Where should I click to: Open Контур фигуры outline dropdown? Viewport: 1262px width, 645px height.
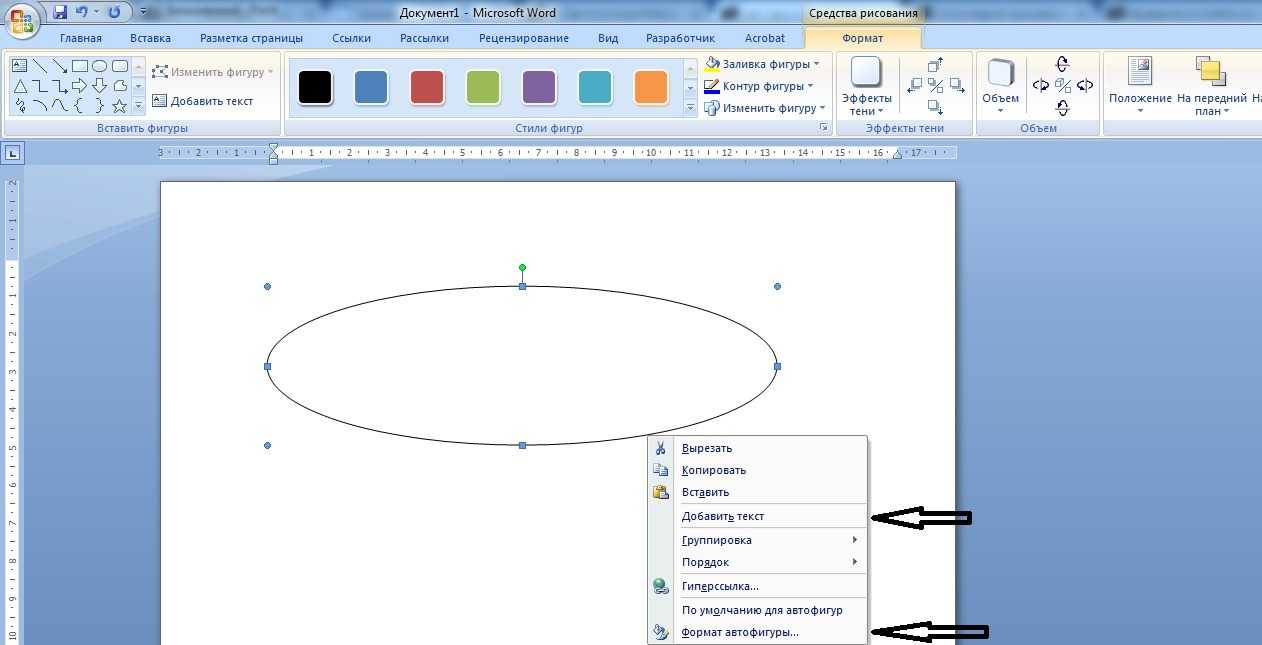coord(759,86)
